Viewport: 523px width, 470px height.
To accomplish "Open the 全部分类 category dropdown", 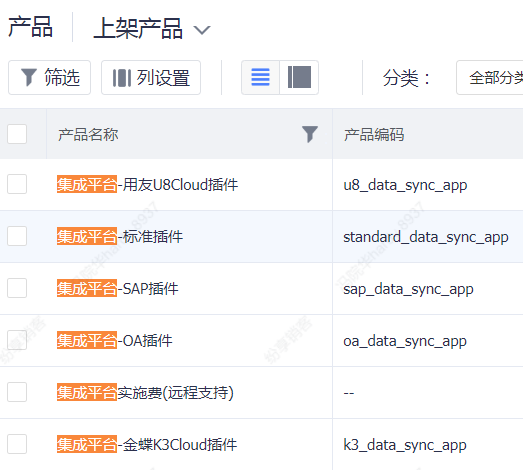I will pos(490,78).
